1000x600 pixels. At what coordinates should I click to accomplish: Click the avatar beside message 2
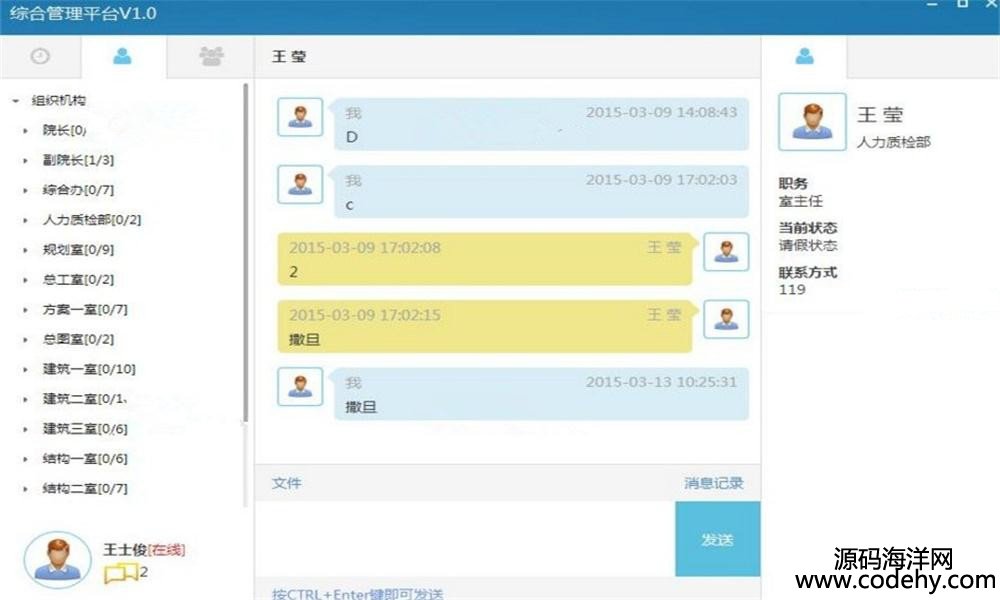click(x=726, y=252)
